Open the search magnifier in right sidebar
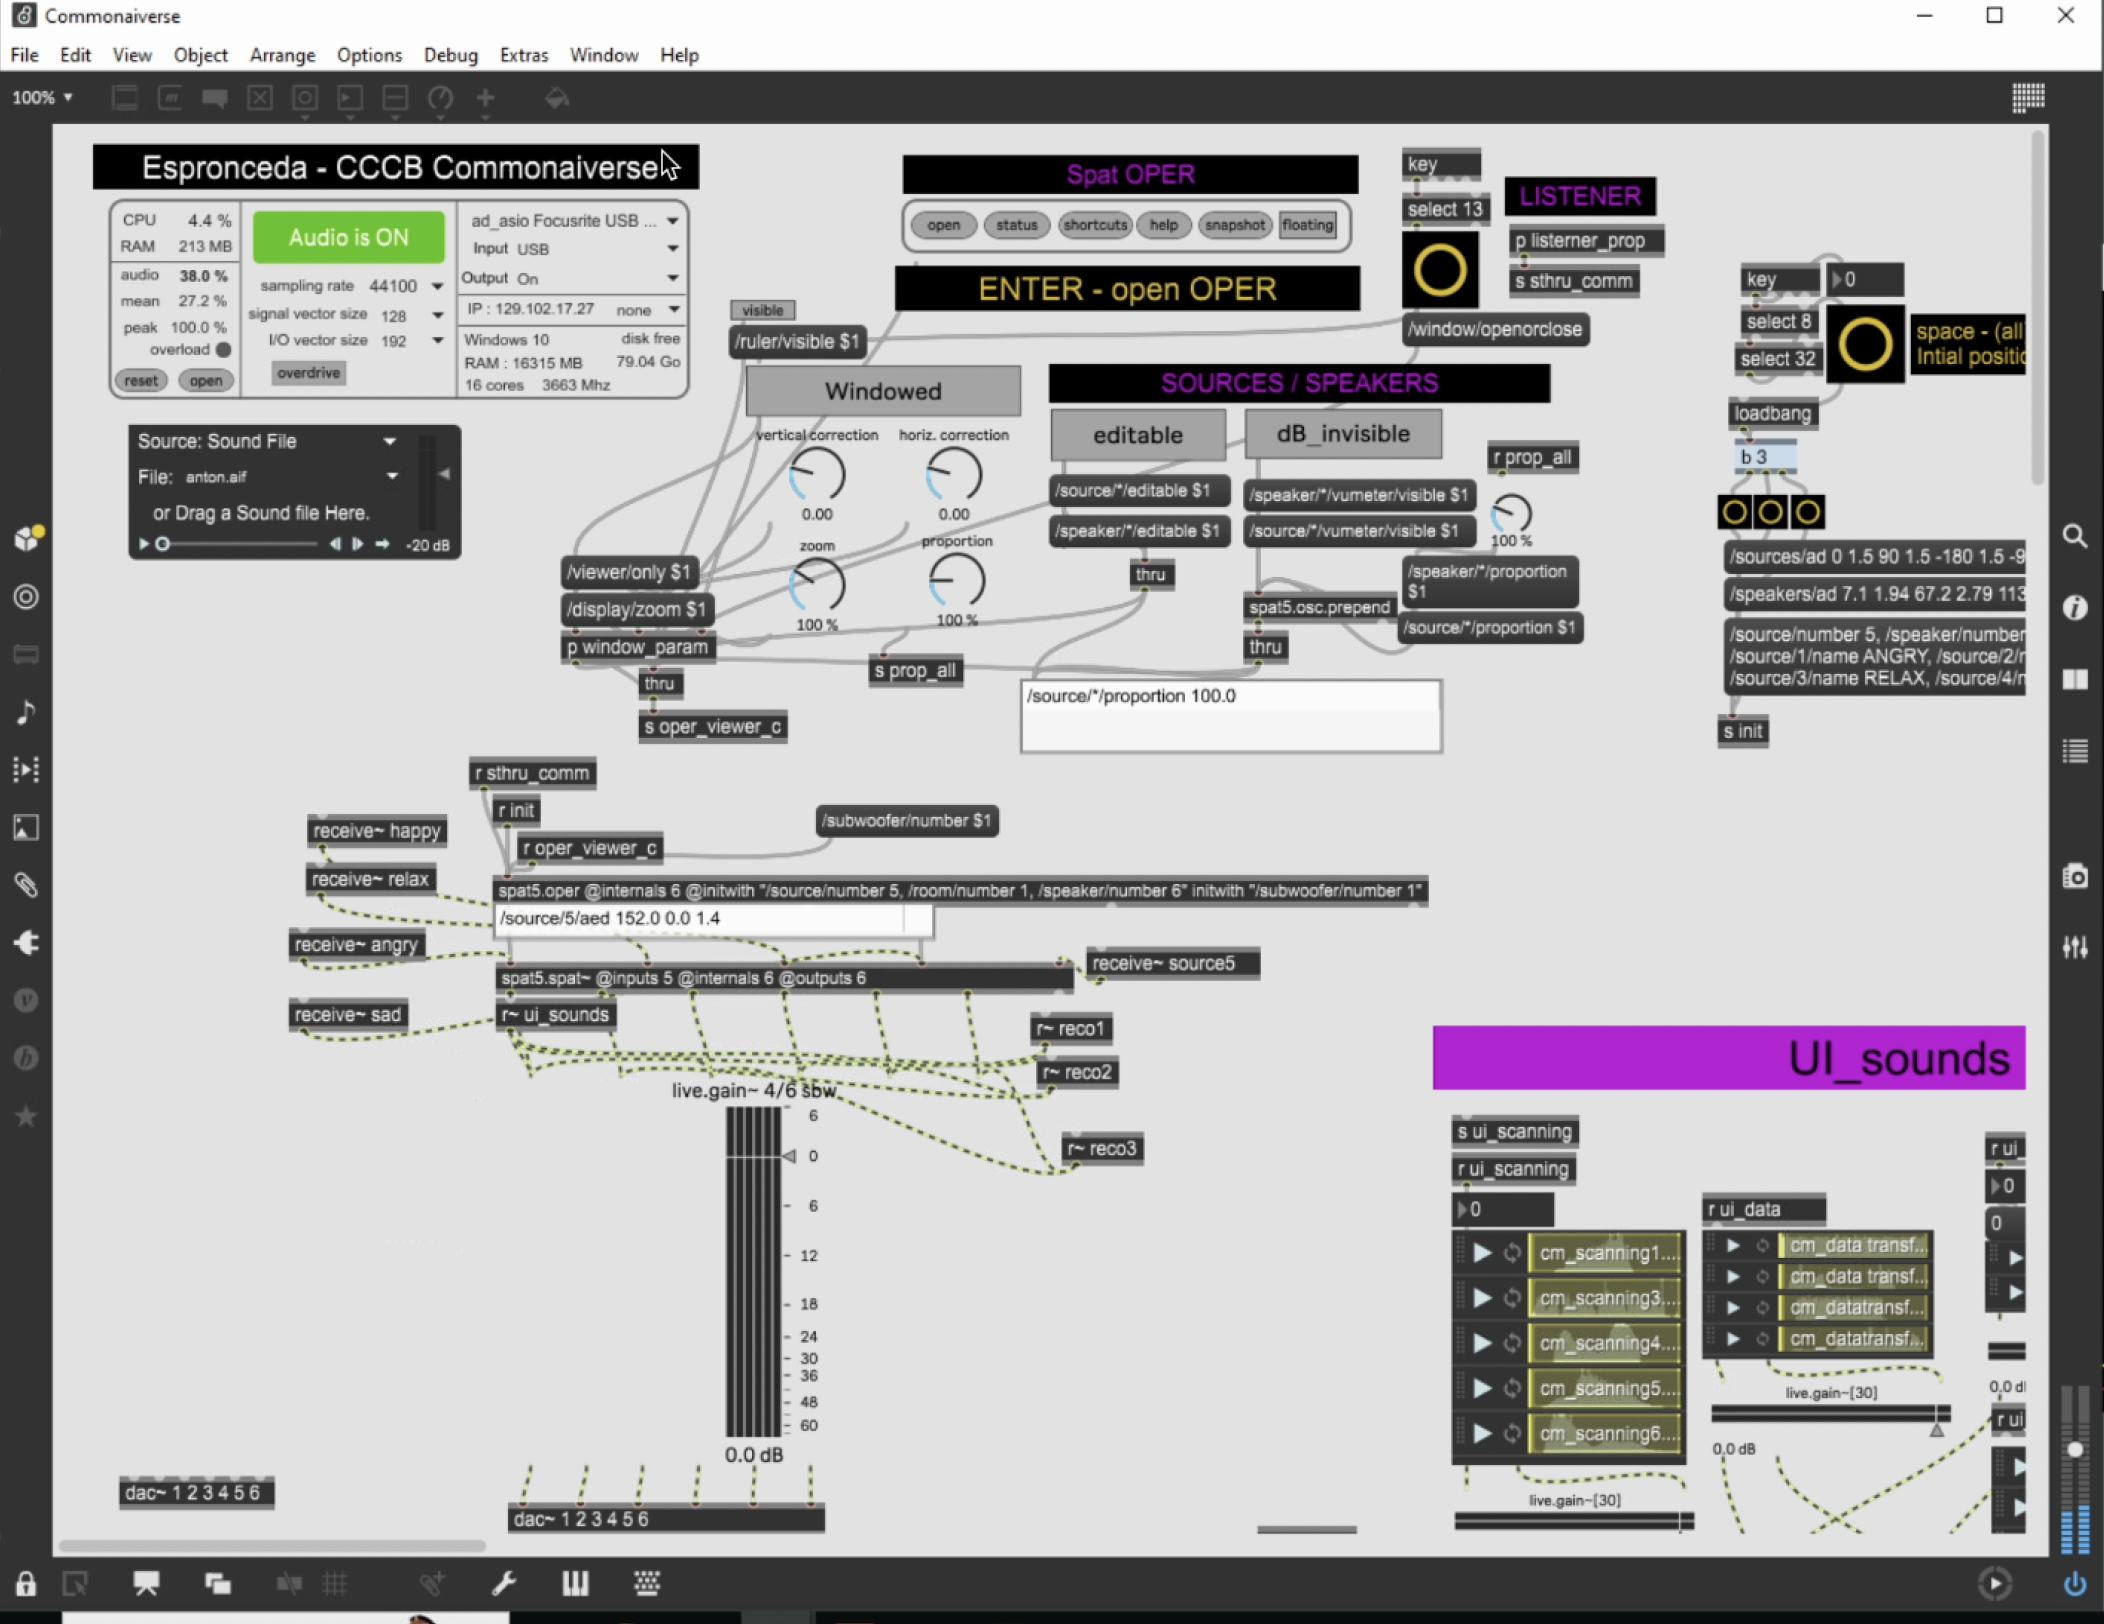 pyautogui.click(x=2075, y=537)
